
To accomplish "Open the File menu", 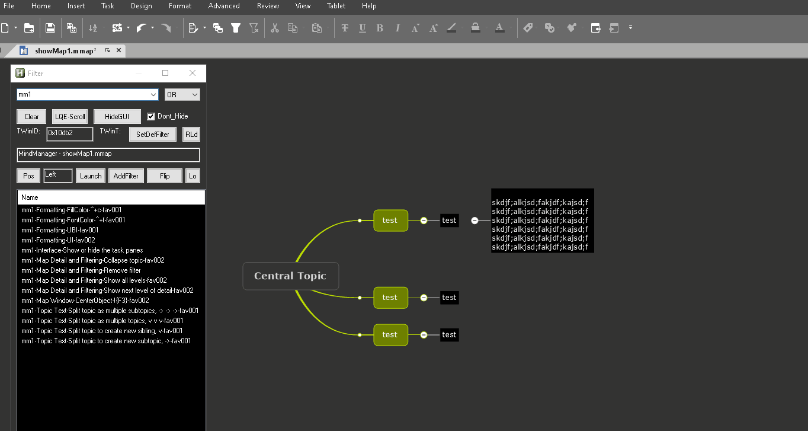I will pyautogui.click(x=9, y=6).
